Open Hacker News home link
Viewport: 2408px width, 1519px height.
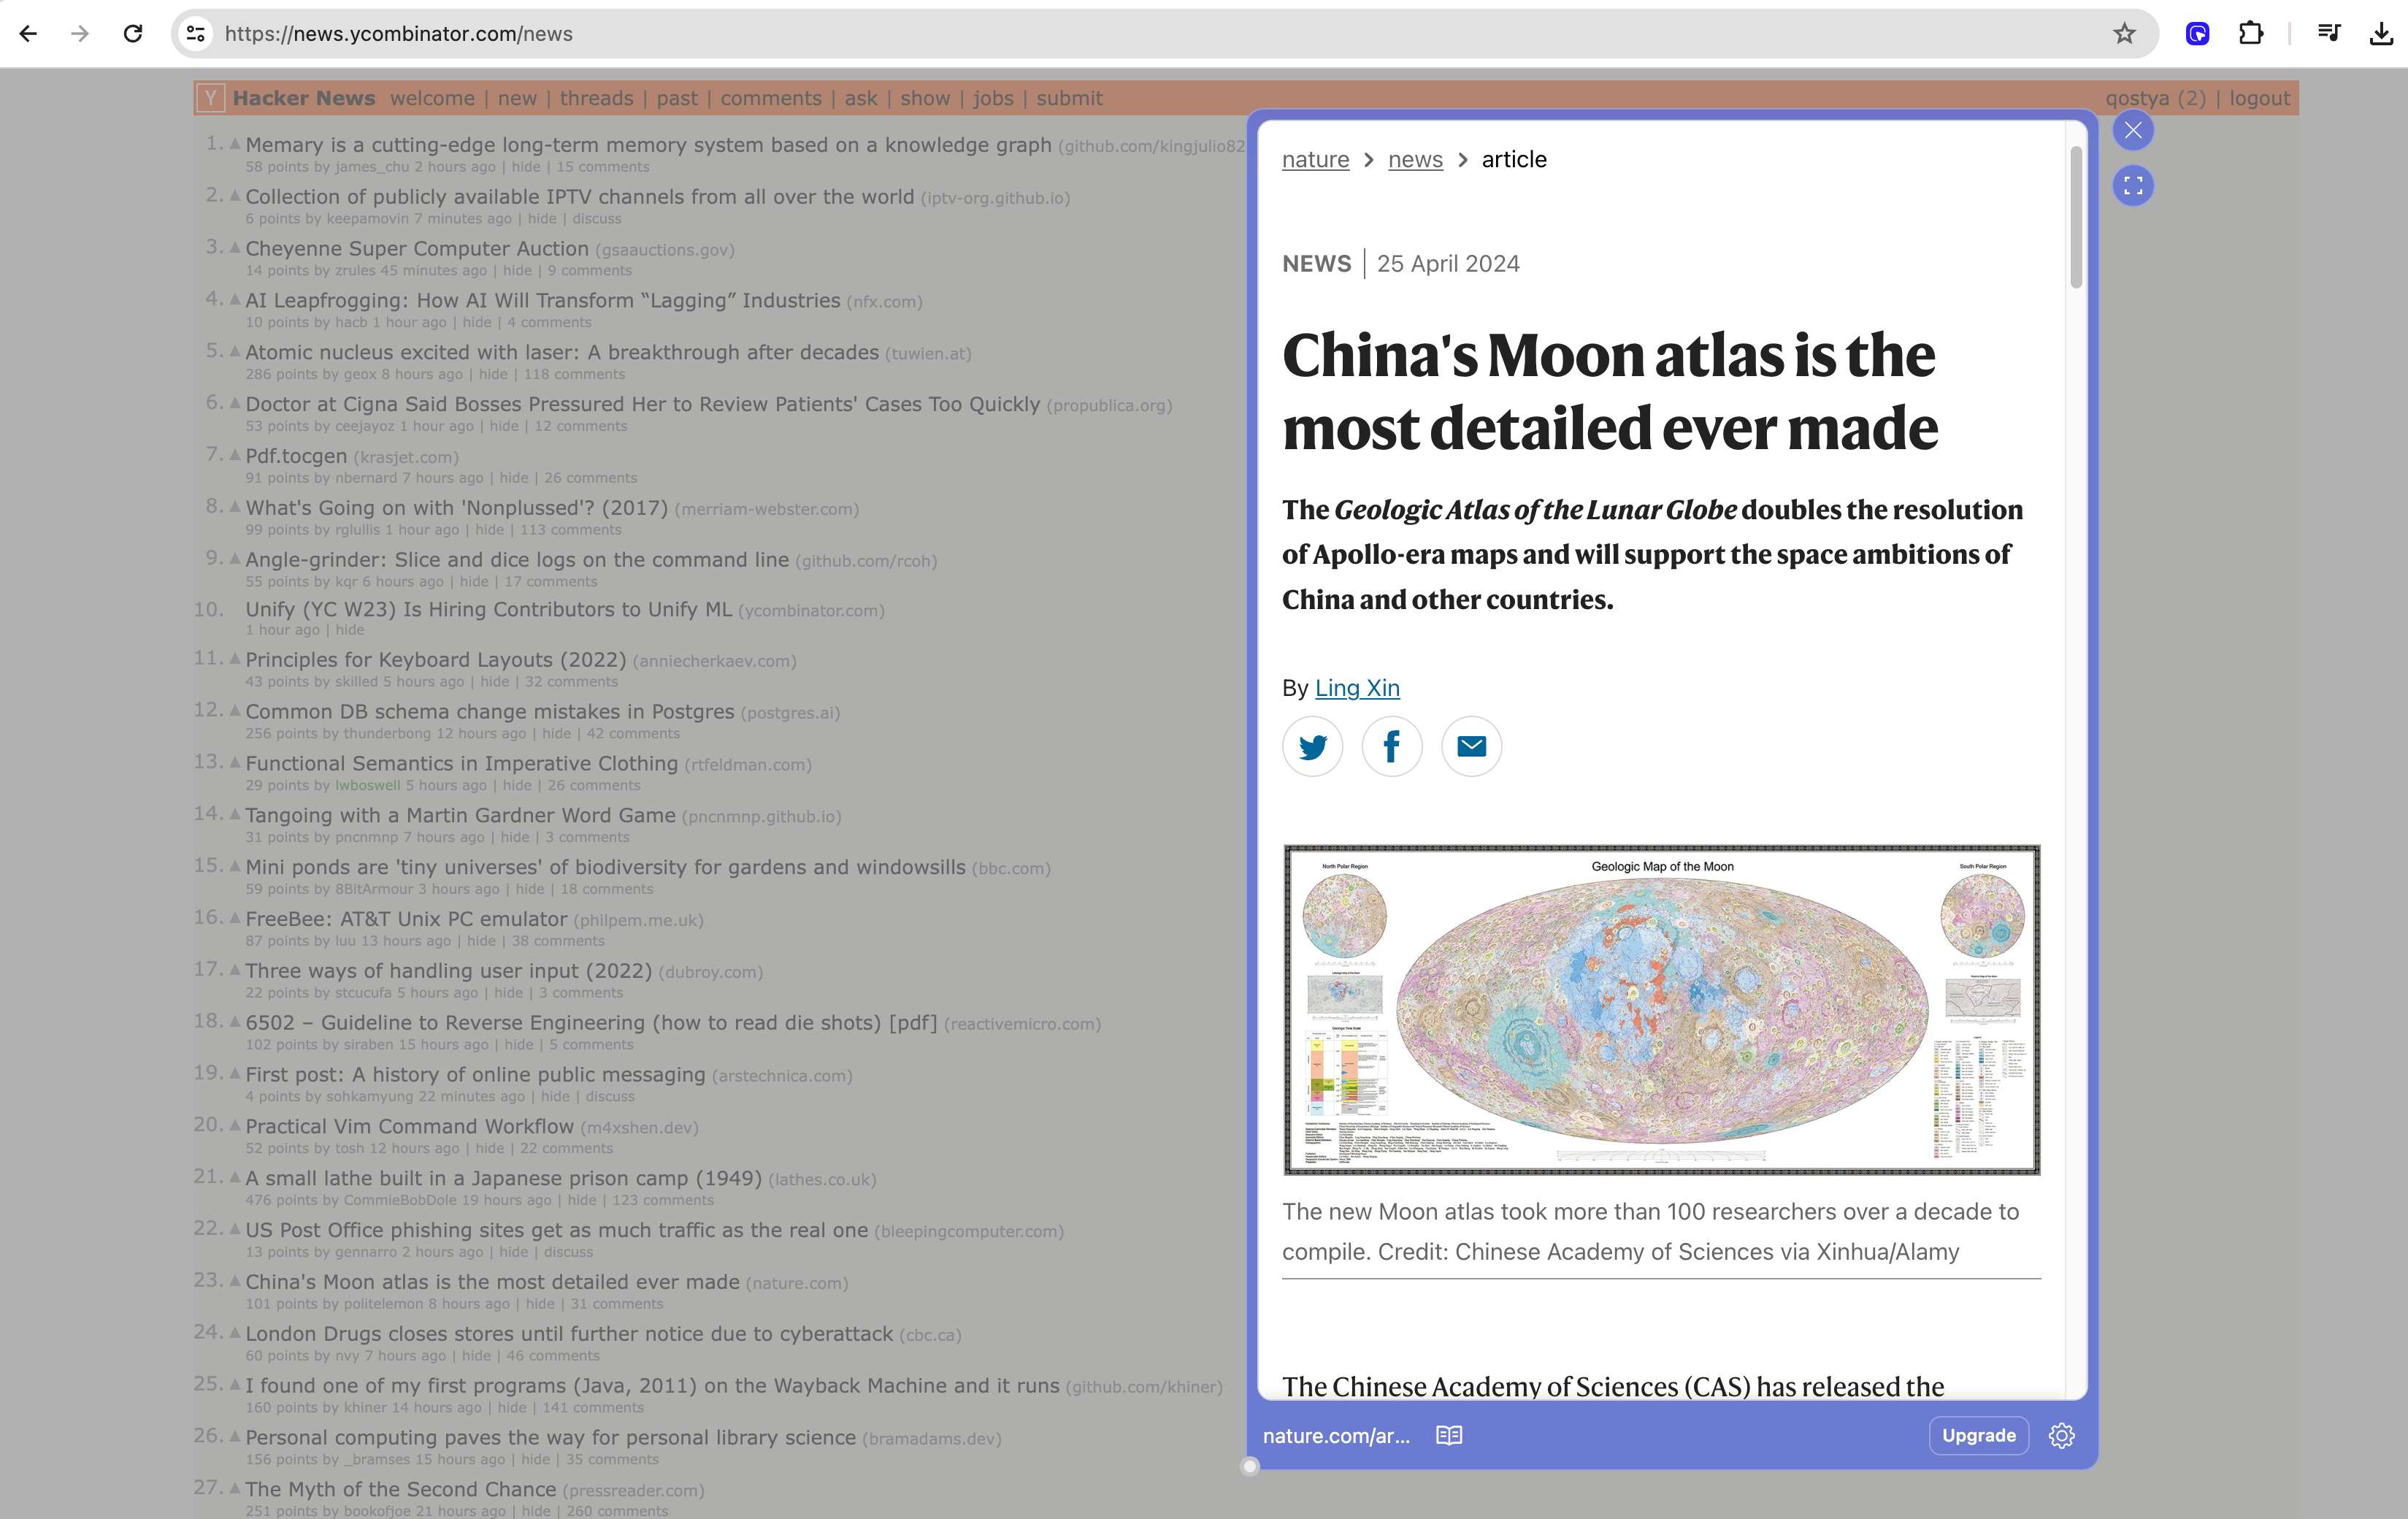coord(304,98)
